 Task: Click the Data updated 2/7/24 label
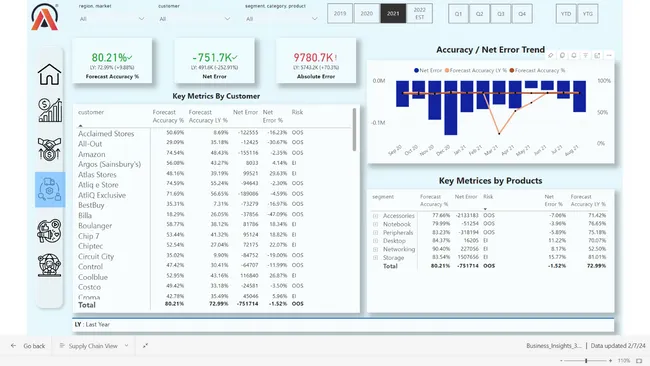pyautogui.click(x=618, y=346)
